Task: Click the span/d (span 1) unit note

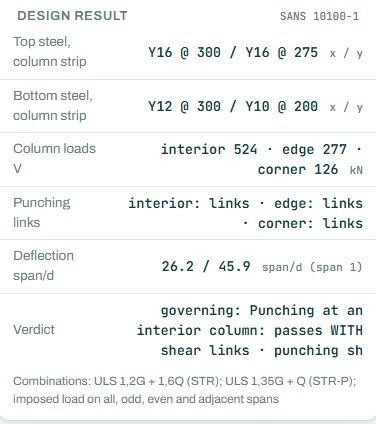Action: [312, 267]
